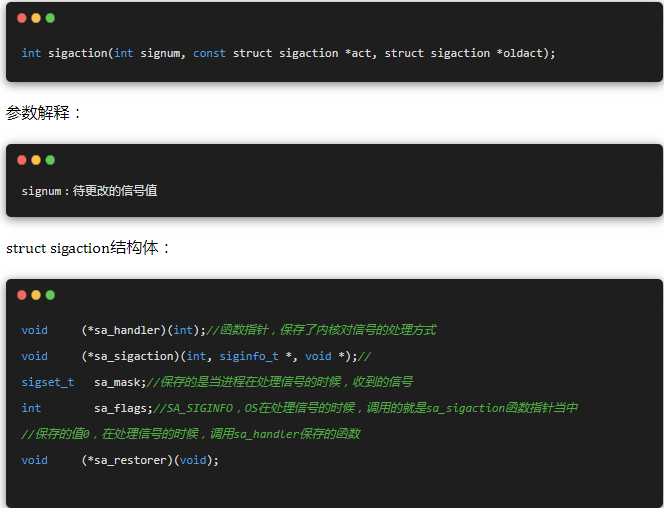
Task: Click yellow dot in the struct fields code block
Action: point(36,295)
